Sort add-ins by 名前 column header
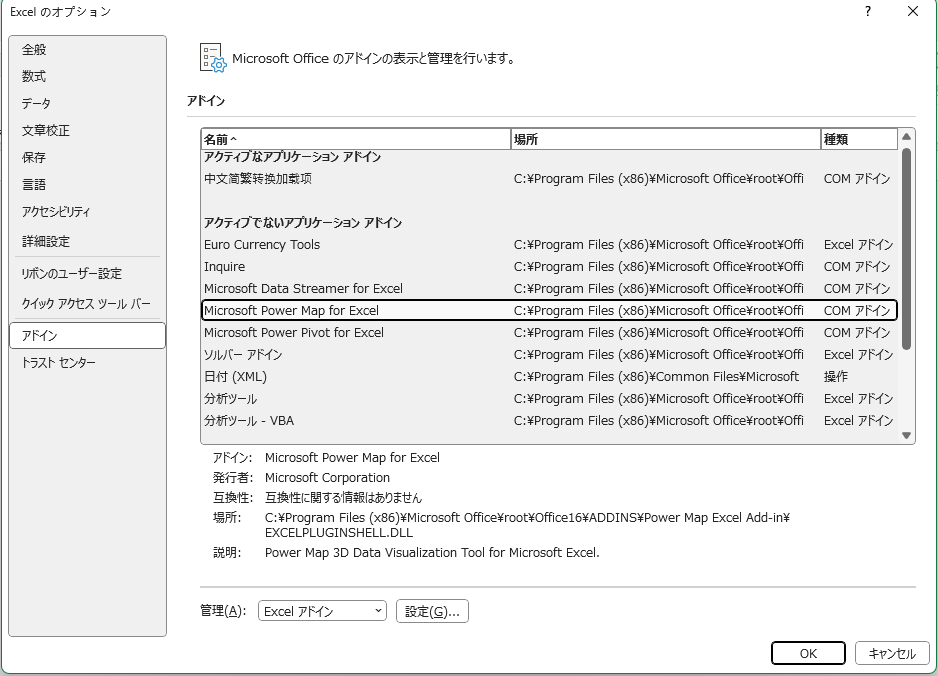This screenshot has width=938, height=676. pyautogui.click(x=355, y=140)
